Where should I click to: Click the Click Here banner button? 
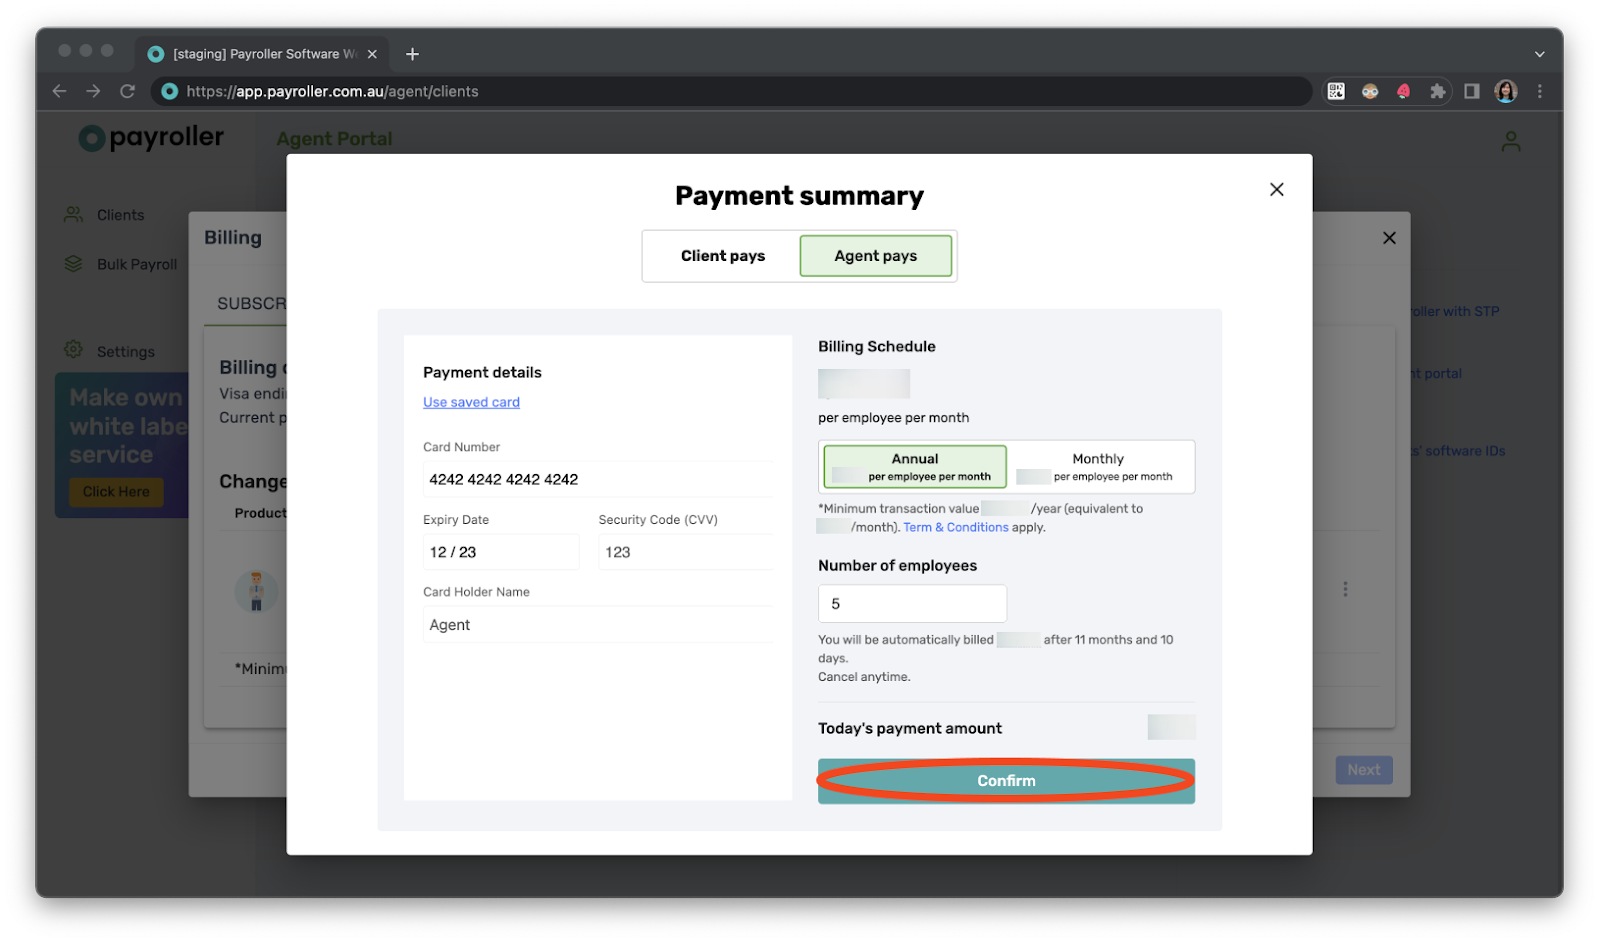[116, 492]
